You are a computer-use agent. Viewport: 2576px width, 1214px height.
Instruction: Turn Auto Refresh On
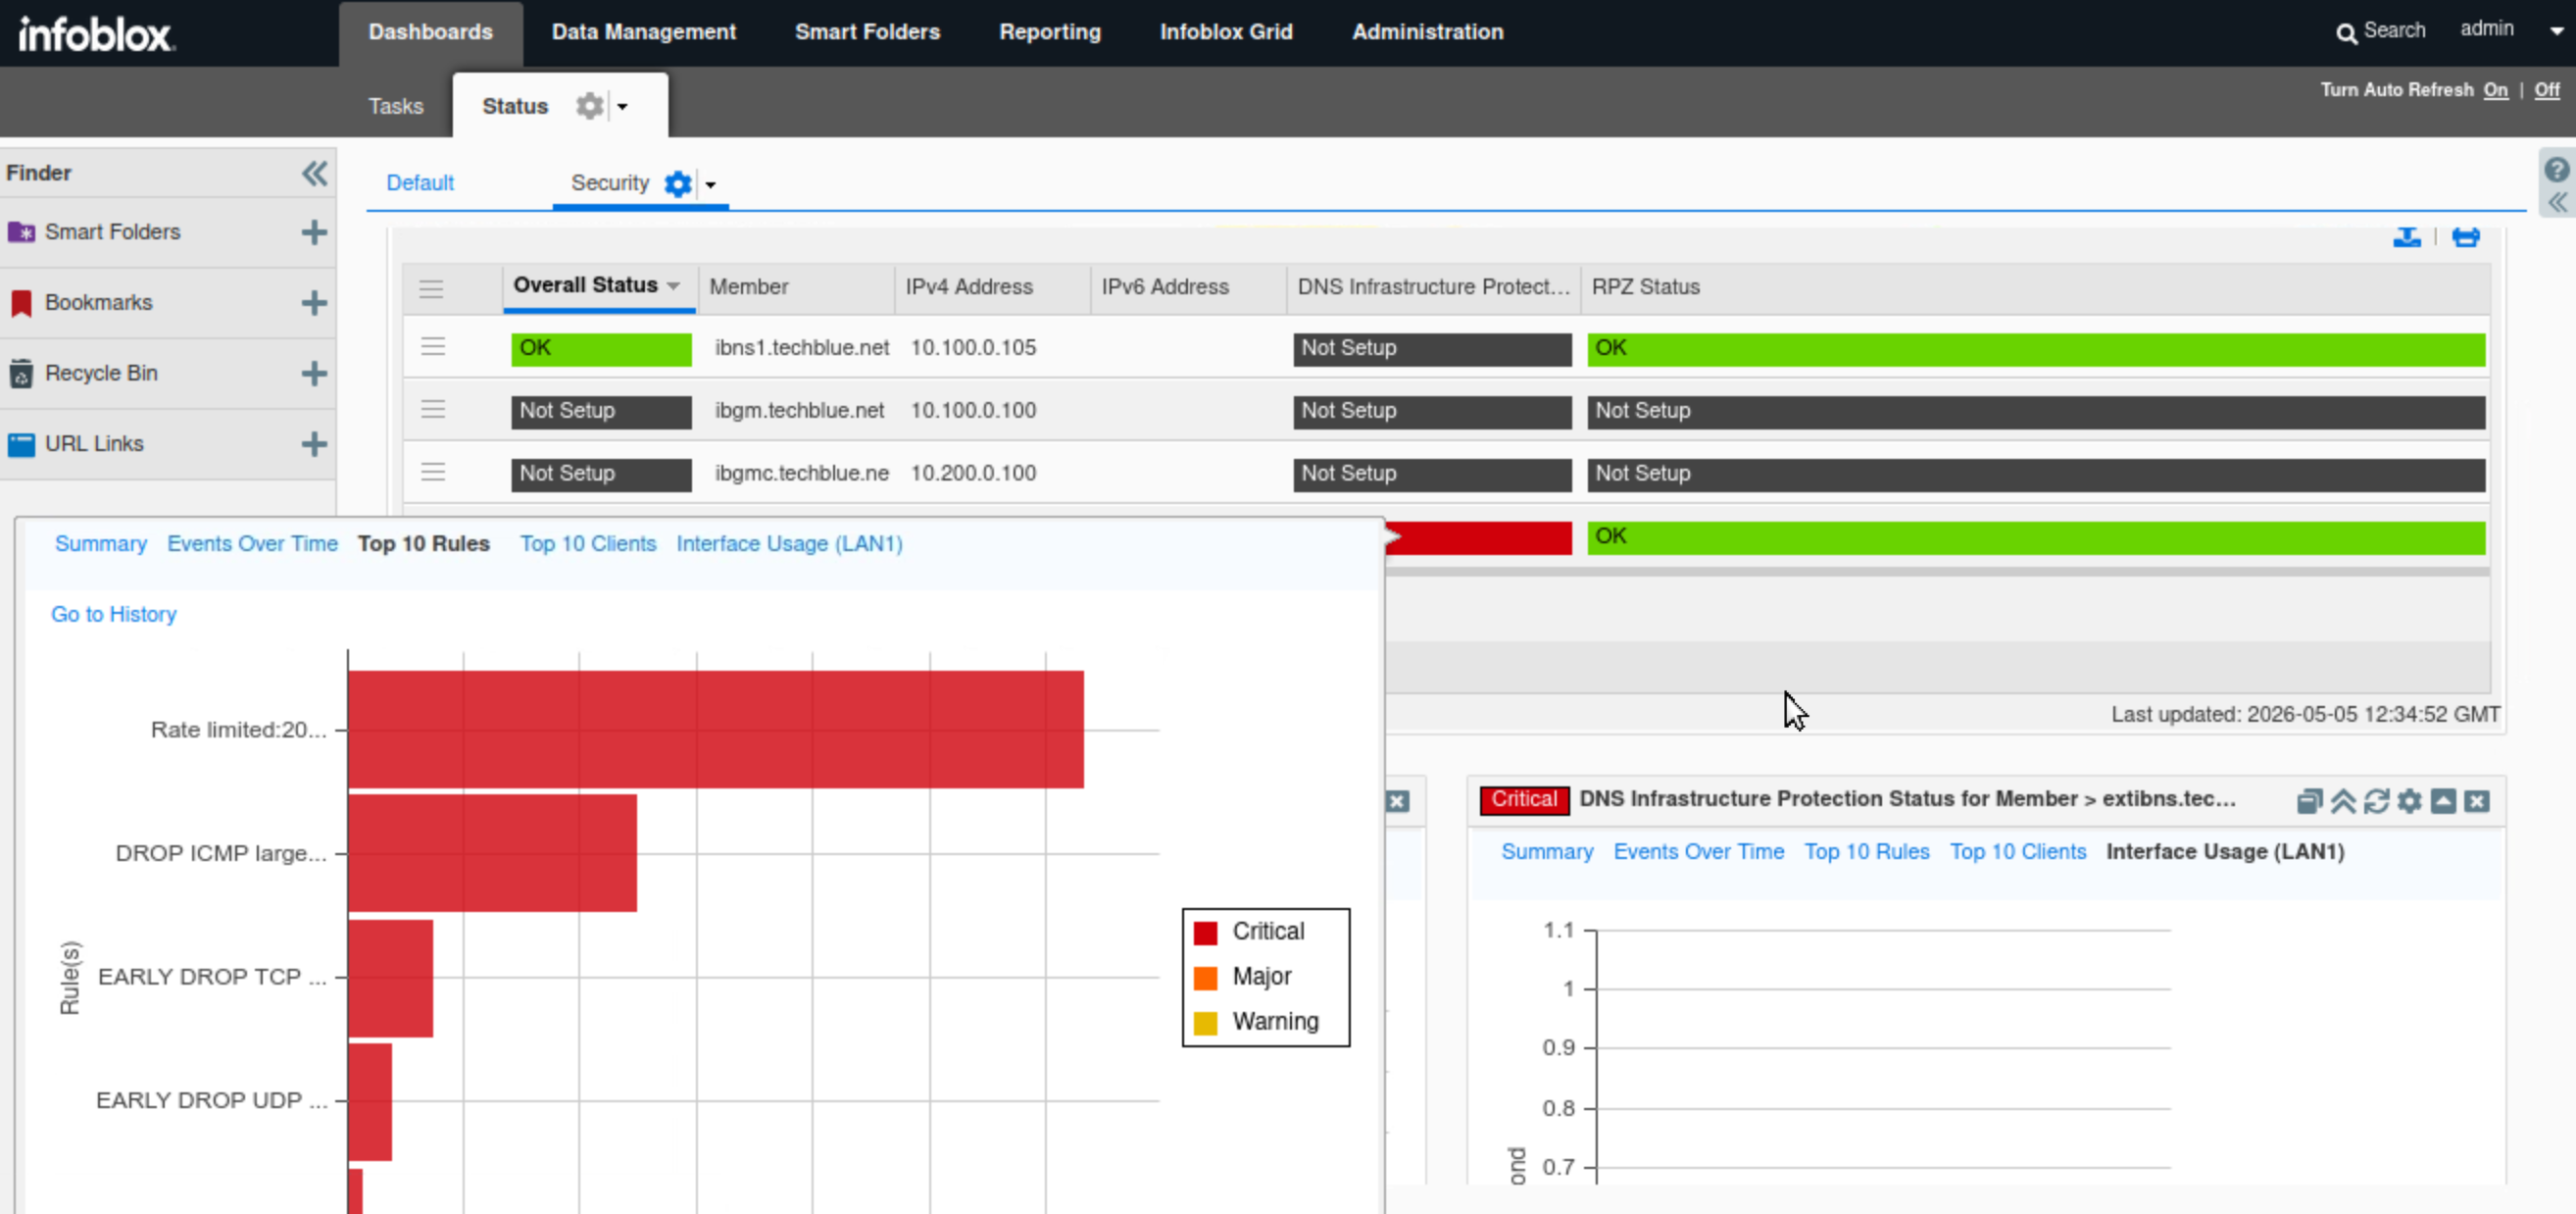(x=2495, y=90)
